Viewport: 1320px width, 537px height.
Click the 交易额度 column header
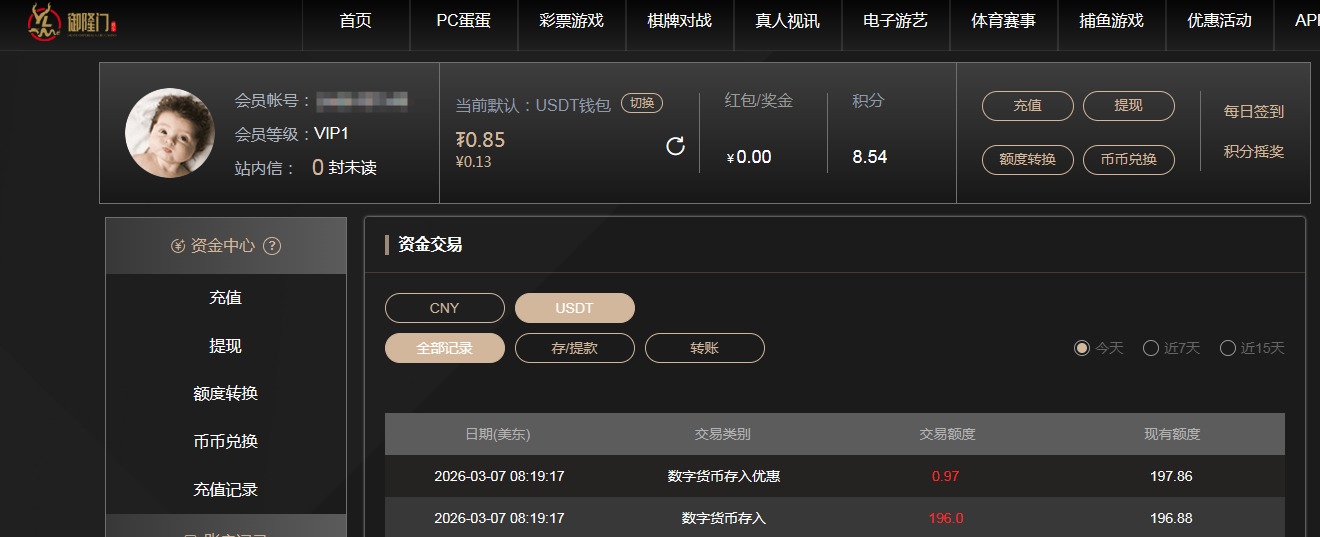tap(947, 434)
